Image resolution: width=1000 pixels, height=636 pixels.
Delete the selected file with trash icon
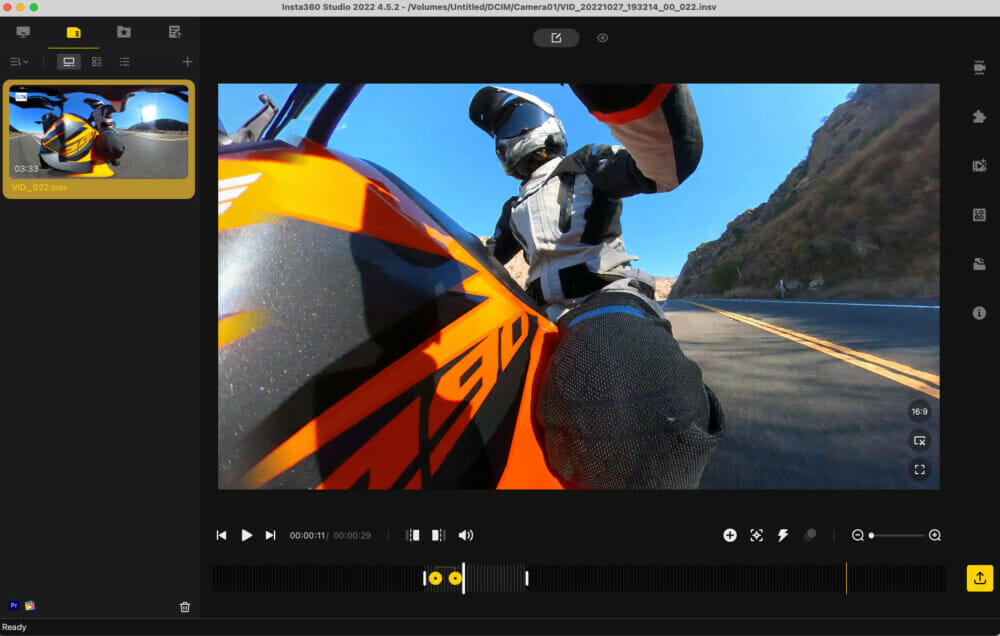point(185,607)
